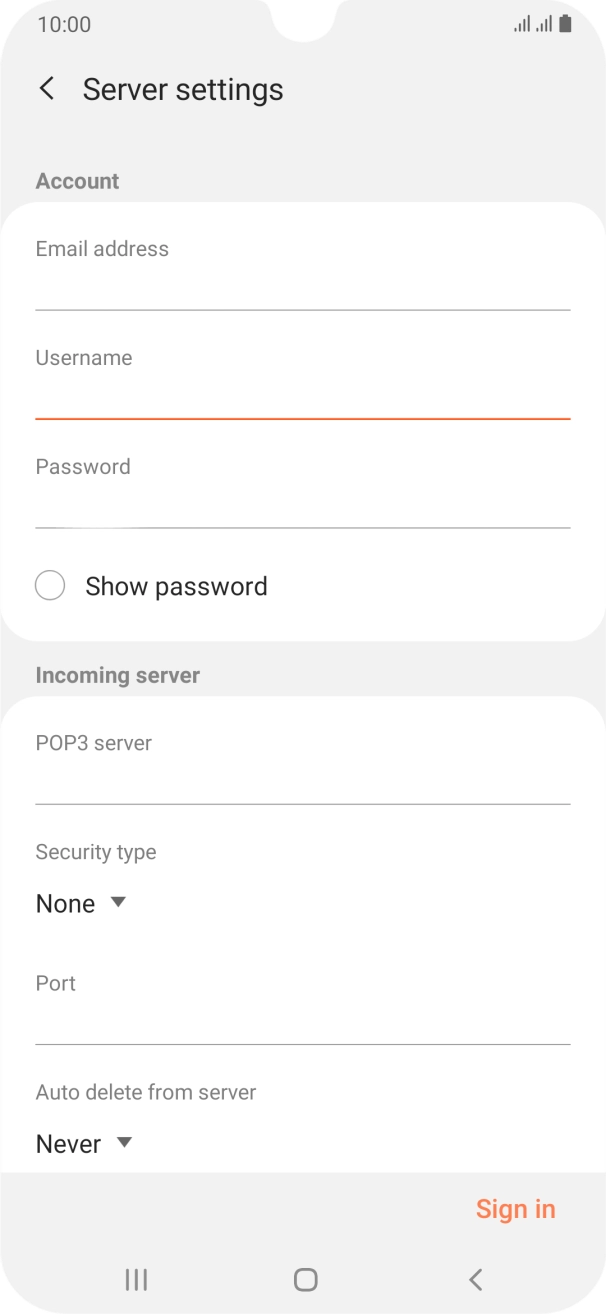
Task: Tap the clock showing 10:00
Action: coord(63,24)
